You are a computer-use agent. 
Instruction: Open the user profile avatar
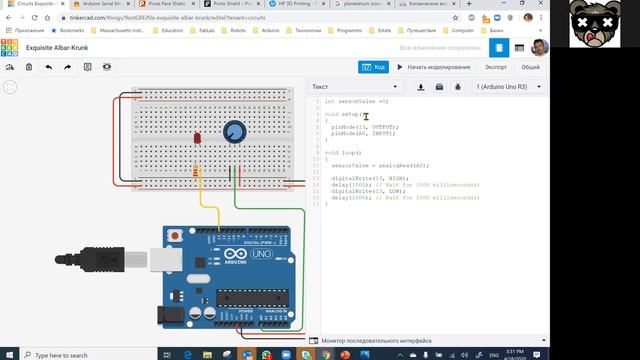tap(539, 48)
